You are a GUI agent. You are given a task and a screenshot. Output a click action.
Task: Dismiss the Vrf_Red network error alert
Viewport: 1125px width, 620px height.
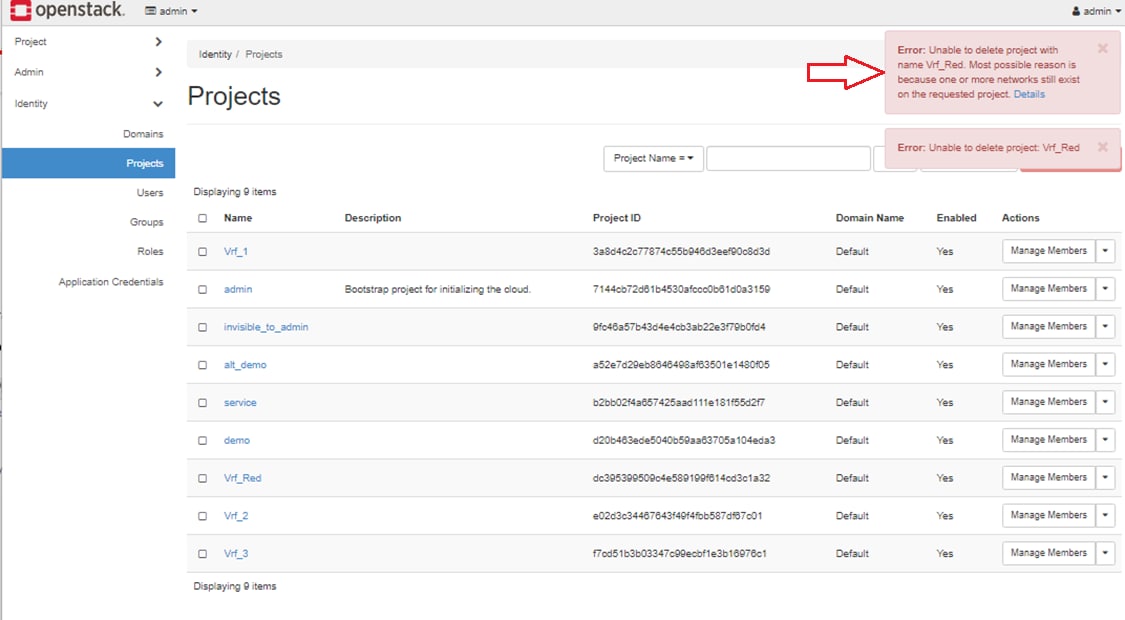[x=1103, y=49]
